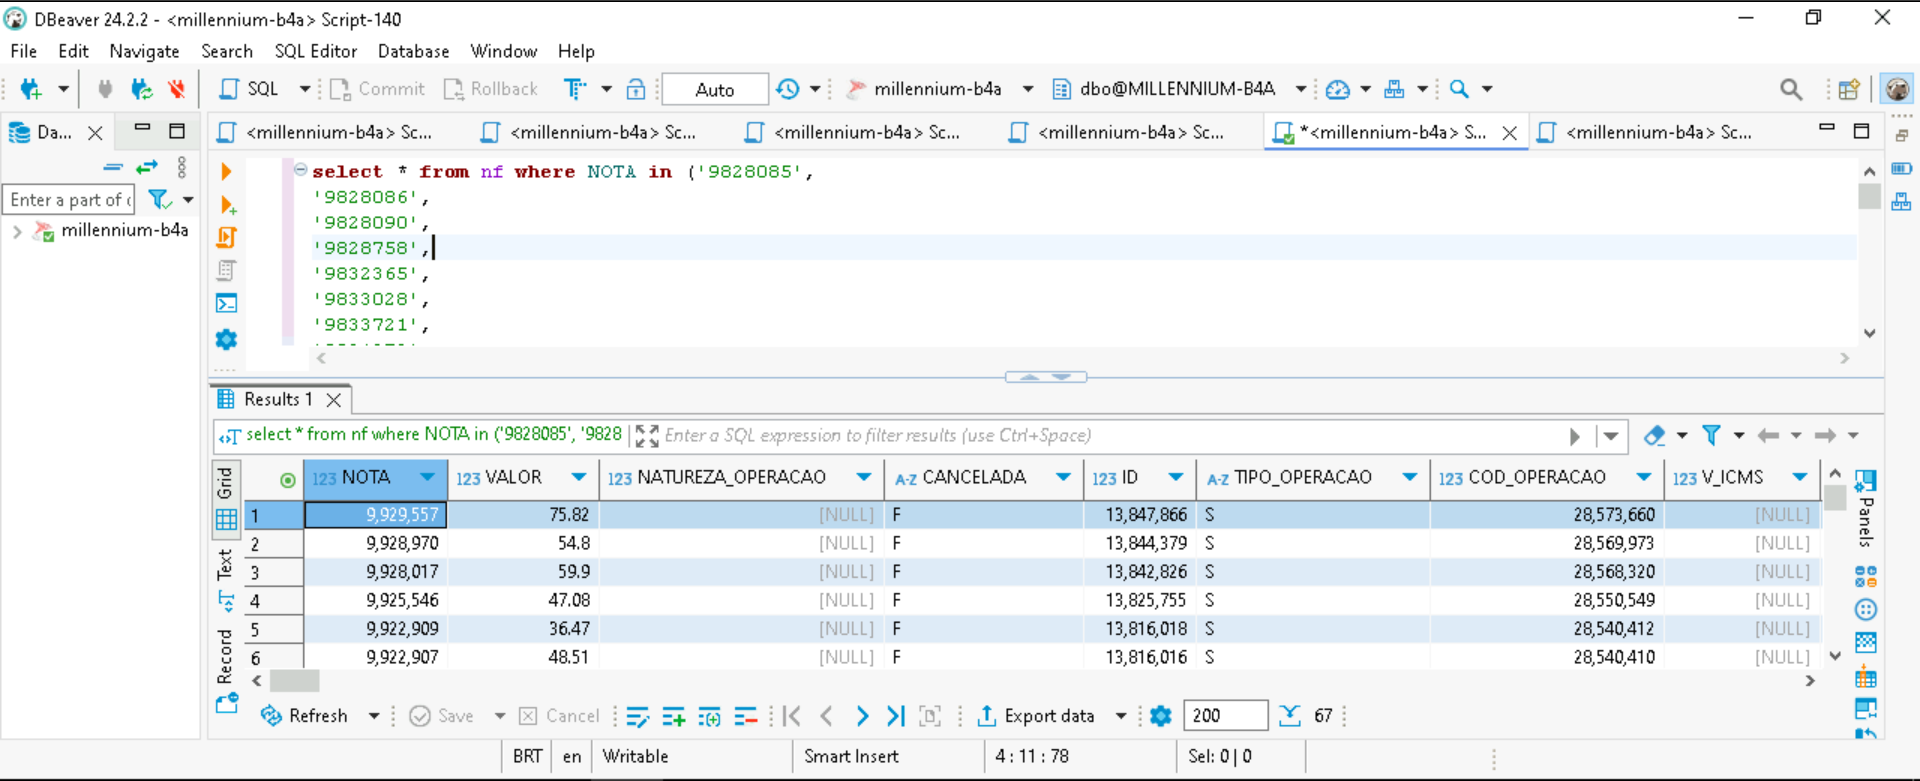Image resolution: width=1920 pixels, height=781 pixels.
Task: Expand the millennium-b4a navigator tree node
Action: [17, 232]
